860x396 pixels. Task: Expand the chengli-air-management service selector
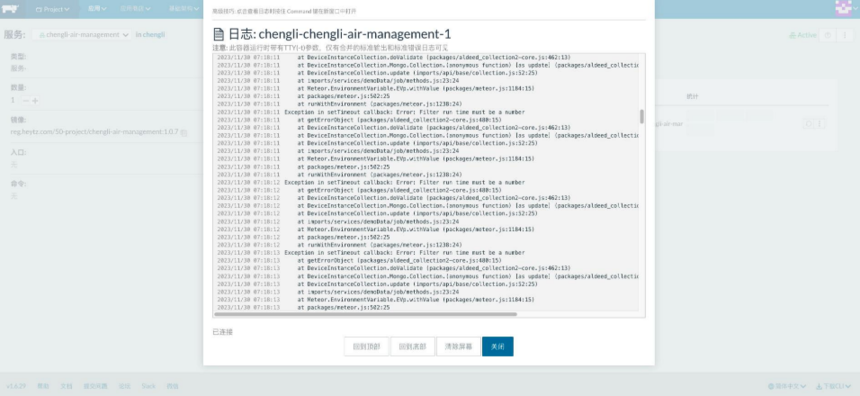[82, 35]
